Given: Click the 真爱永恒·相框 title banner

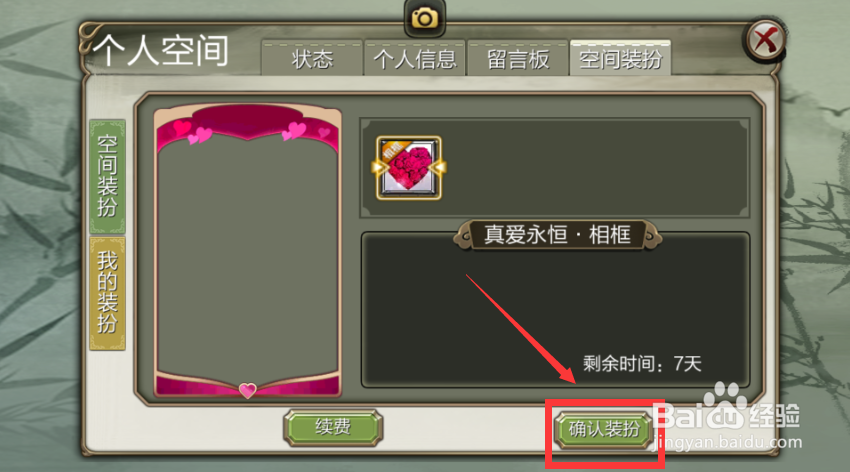Looking at the screenshot, I should [x=557, y=235].
